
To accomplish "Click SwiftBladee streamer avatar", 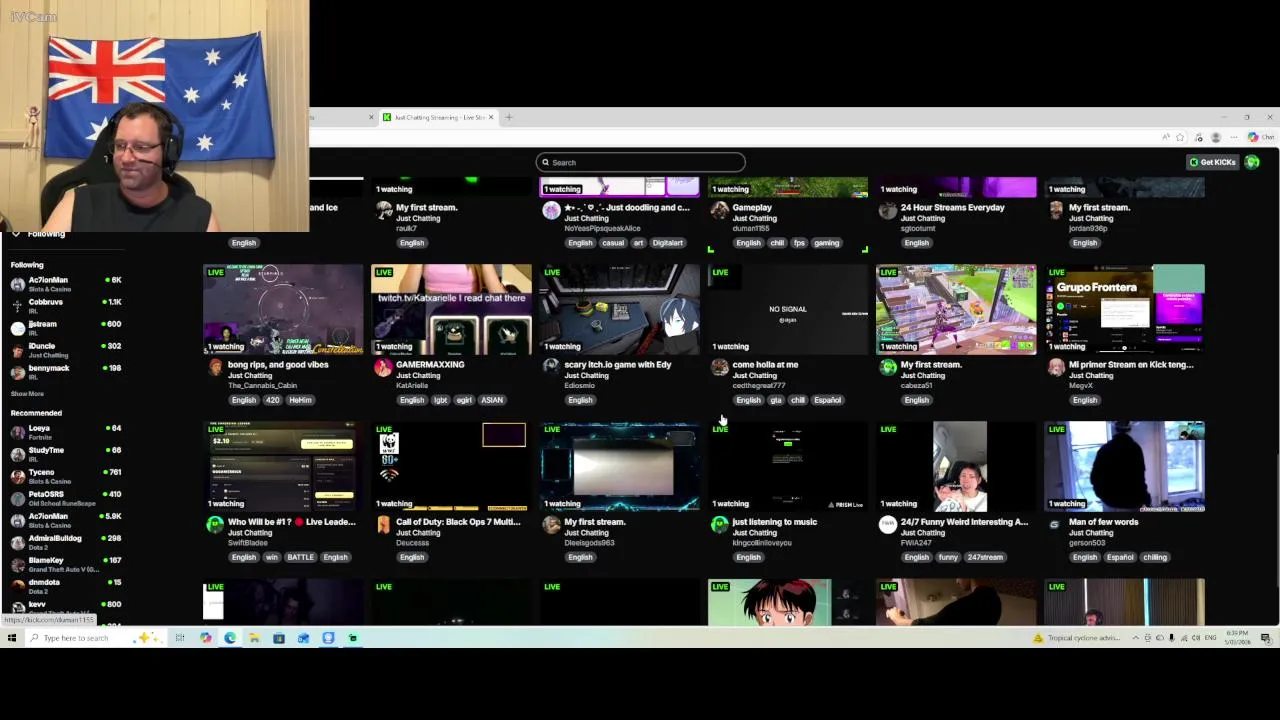I will tap(215, 525).
